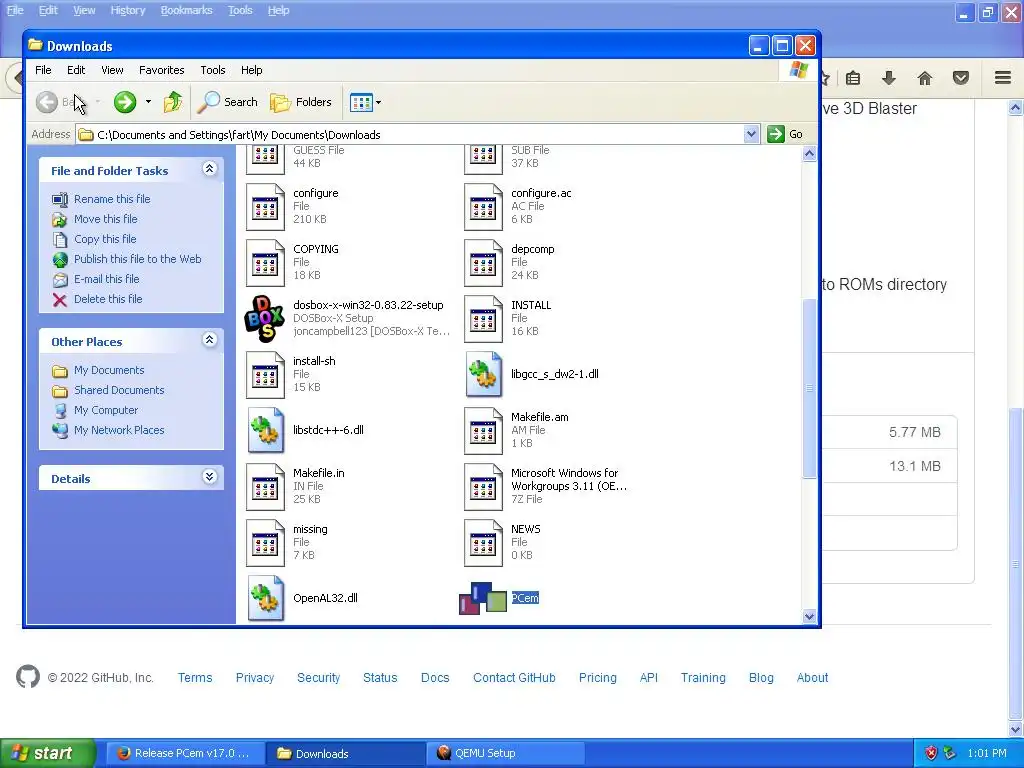Open Firefox History menu

[x=127, y=10]
